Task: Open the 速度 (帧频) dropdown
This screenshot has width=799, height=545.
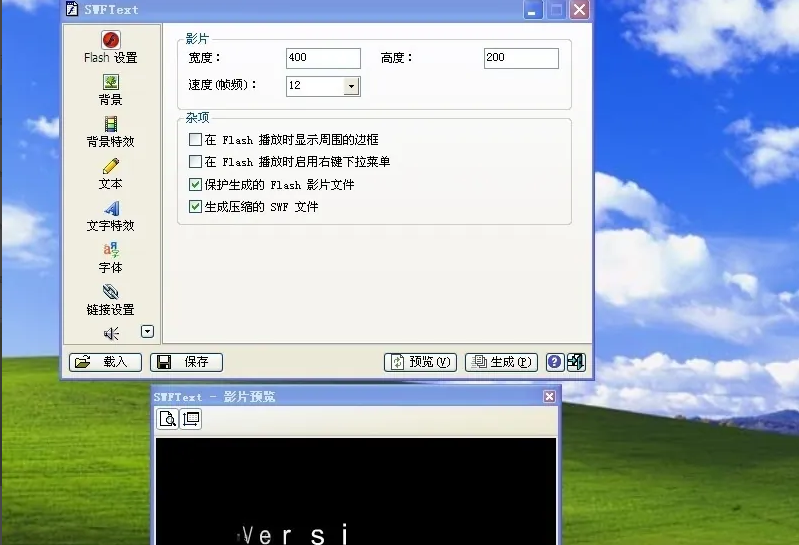Action: tap(351, 86)
